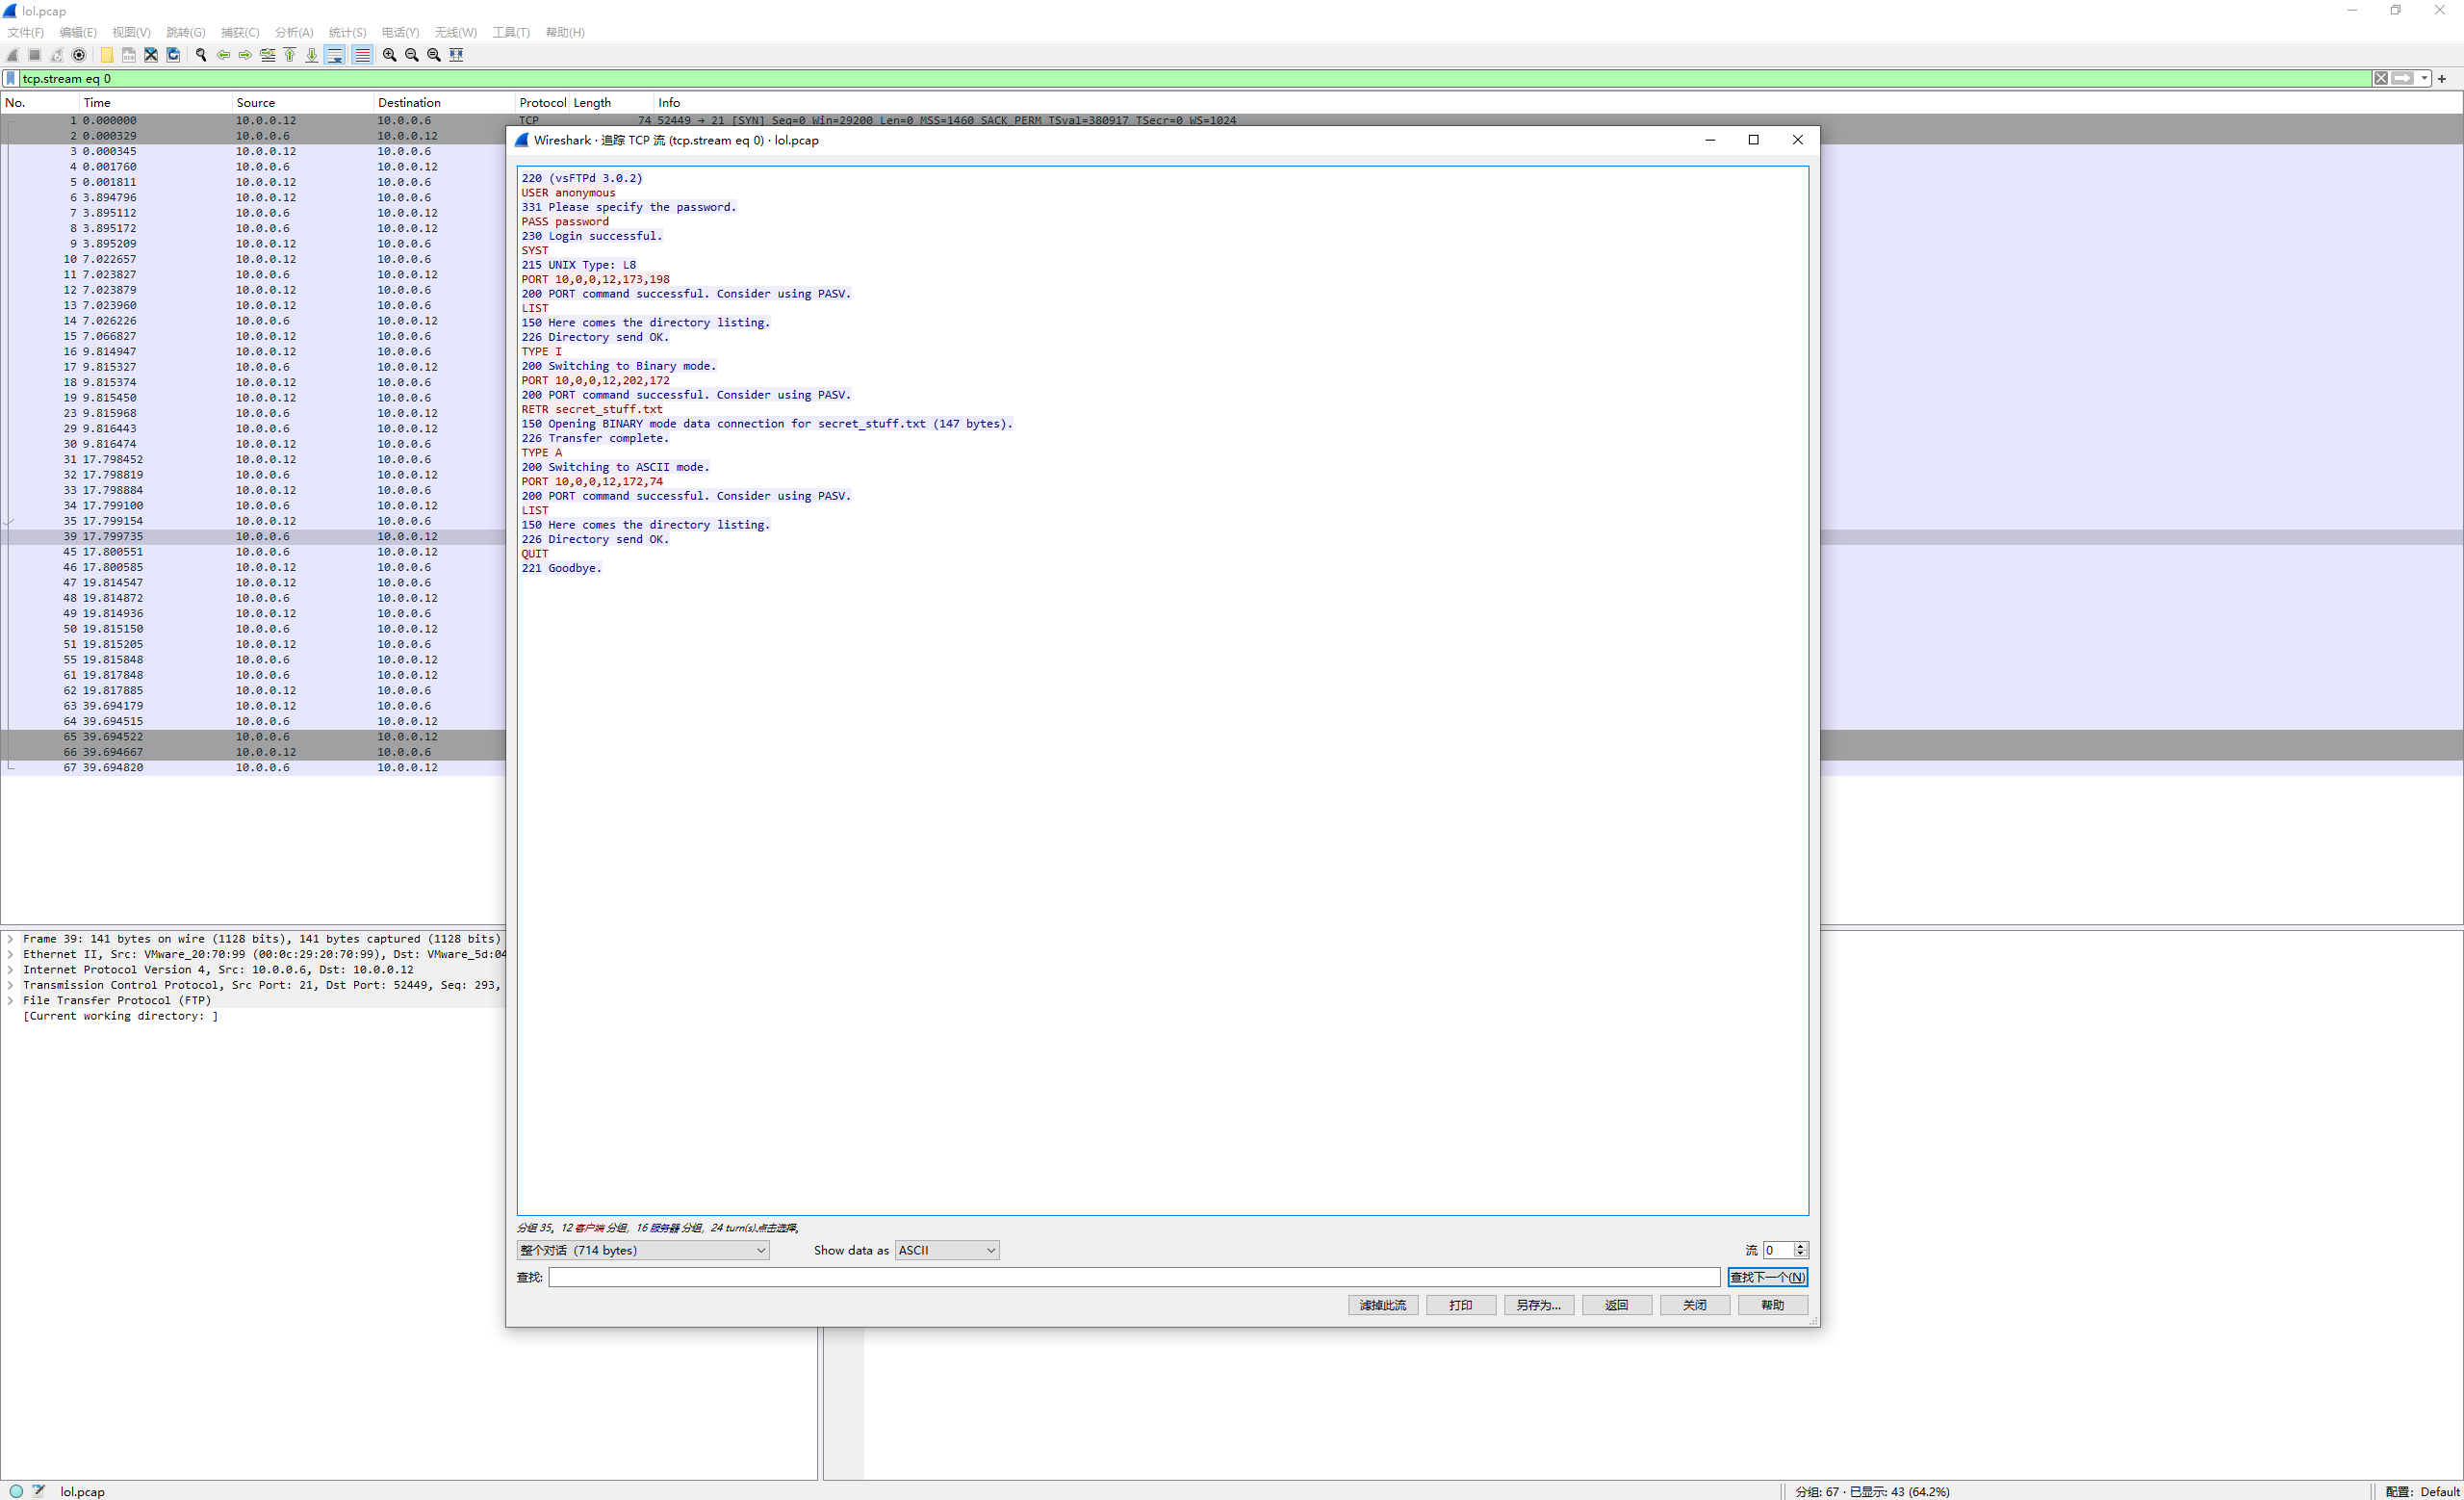Expand the Frame 39 details row
Image resolution: width=2464 pixels, height=1500 pixels.
tap(10, 939)
